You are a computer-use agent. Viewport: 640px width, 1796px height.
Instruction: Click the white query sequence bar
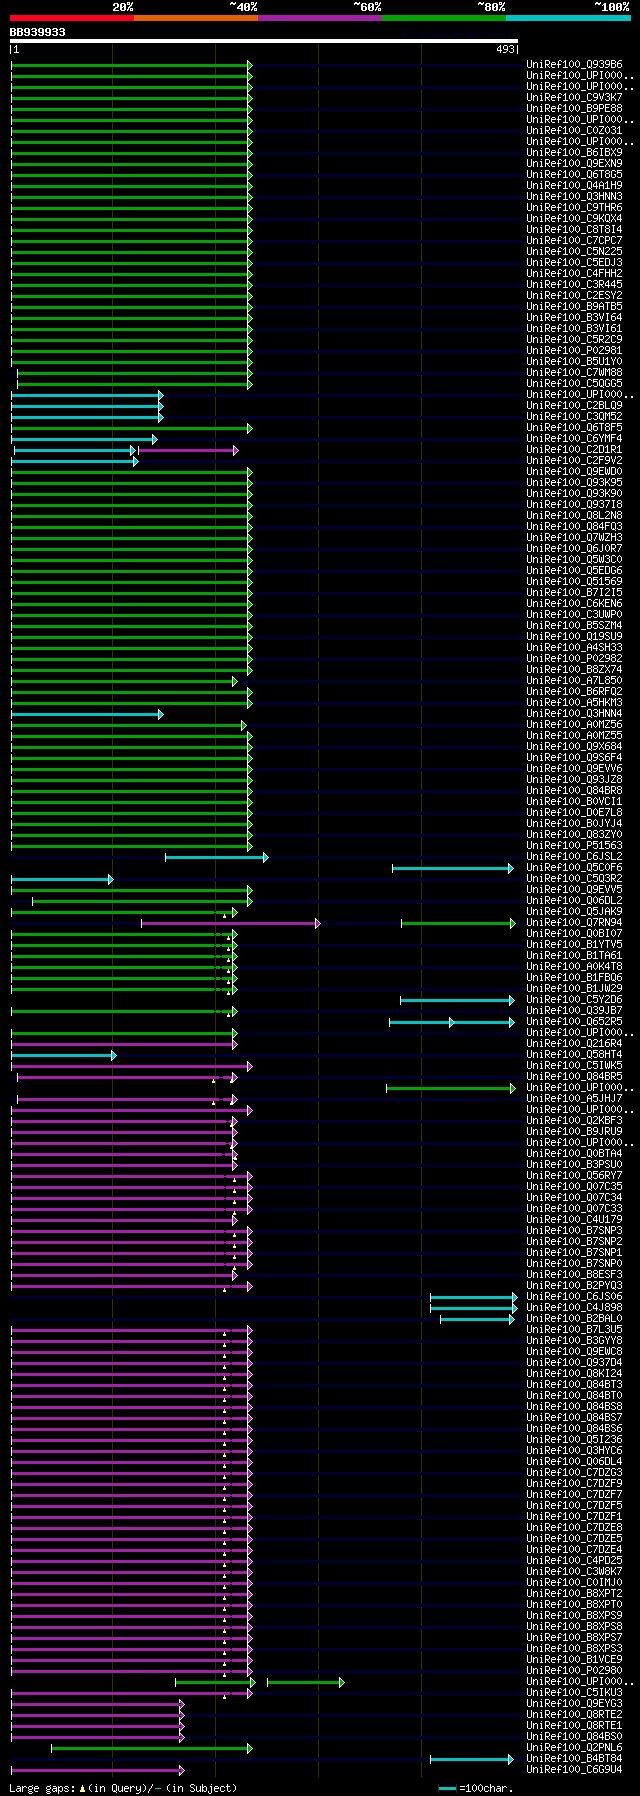pos(264,41)
